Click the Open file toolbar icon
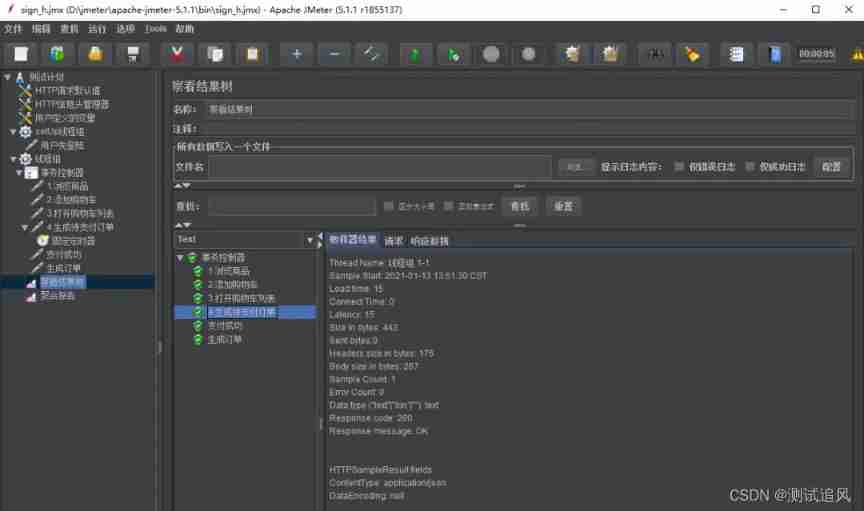 coord(95,54)
